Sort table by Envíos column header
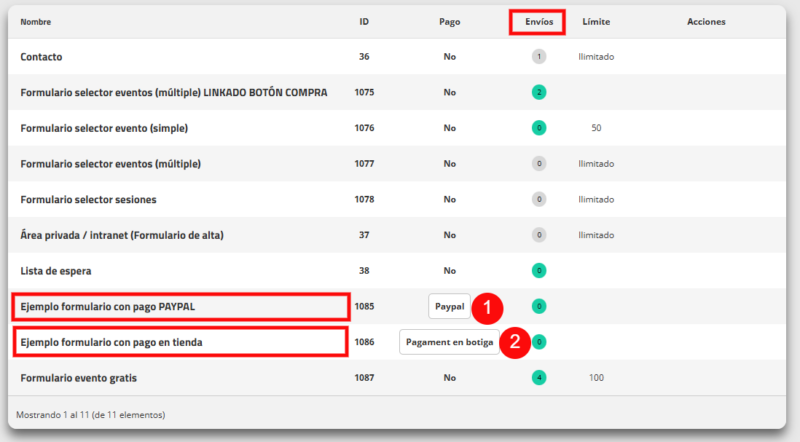800x442 pixels. click(539, 22)
